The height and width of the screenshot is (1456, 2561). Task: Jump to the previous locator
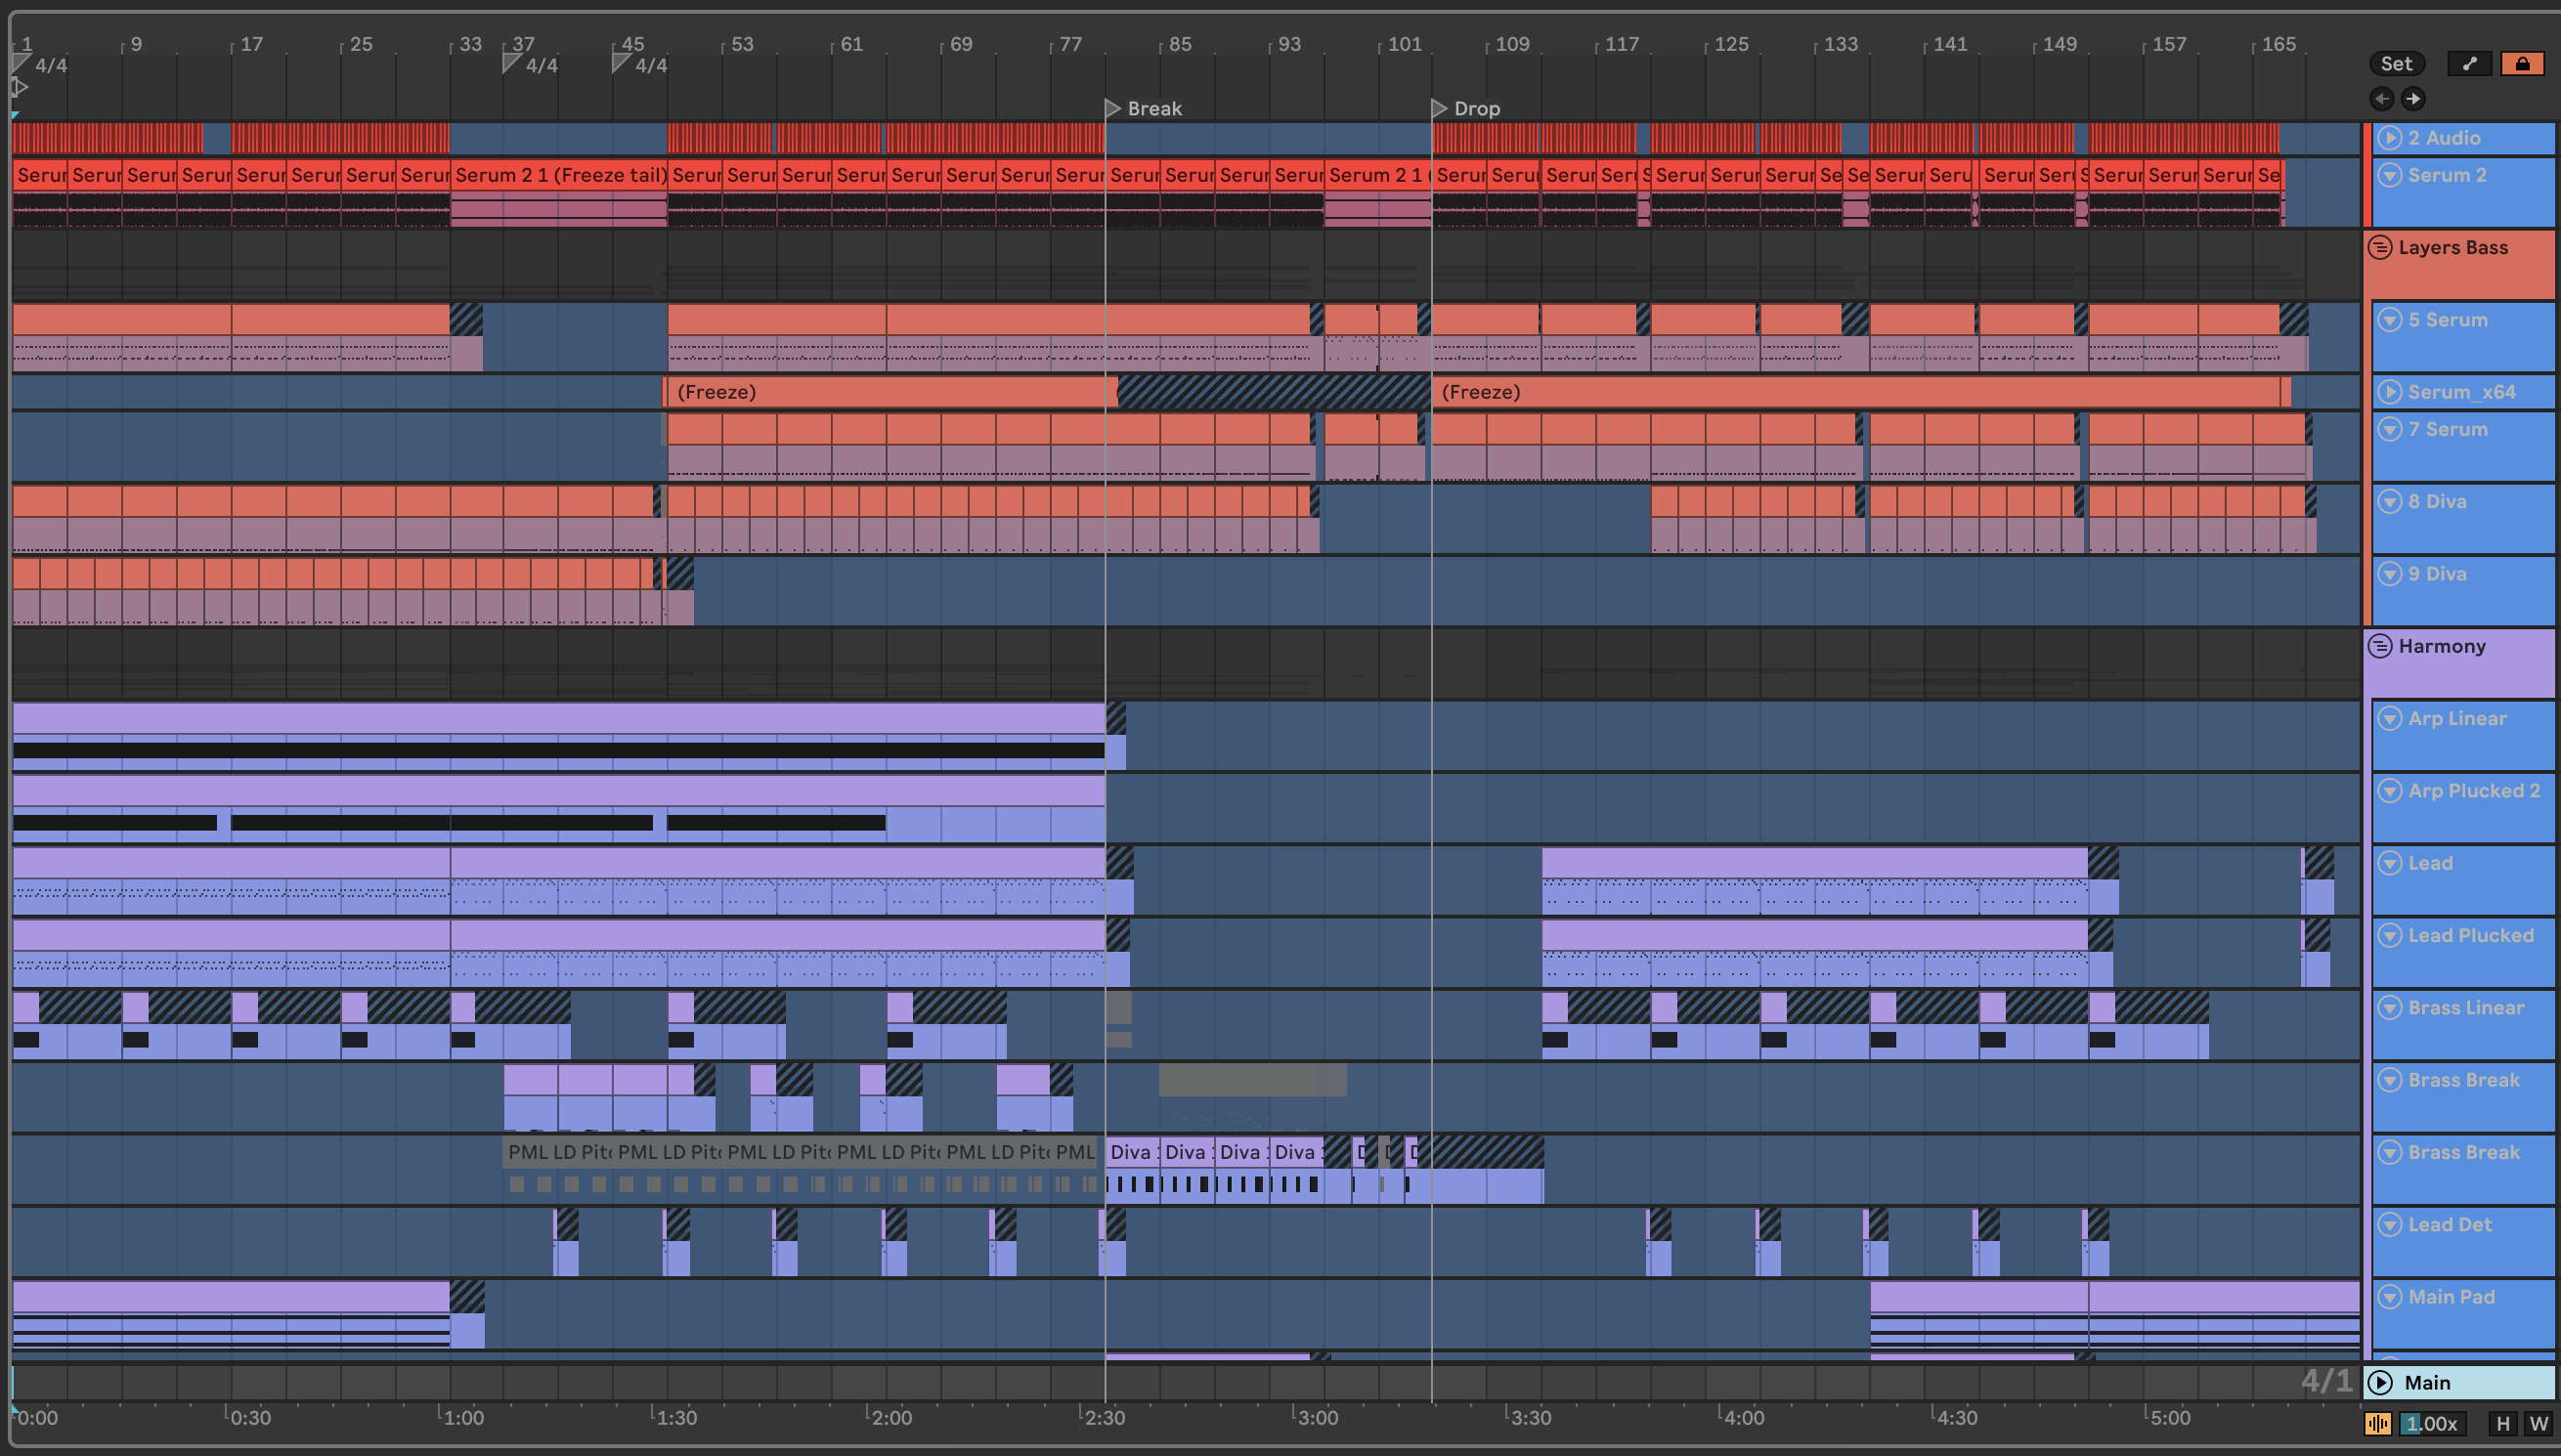2381,98
